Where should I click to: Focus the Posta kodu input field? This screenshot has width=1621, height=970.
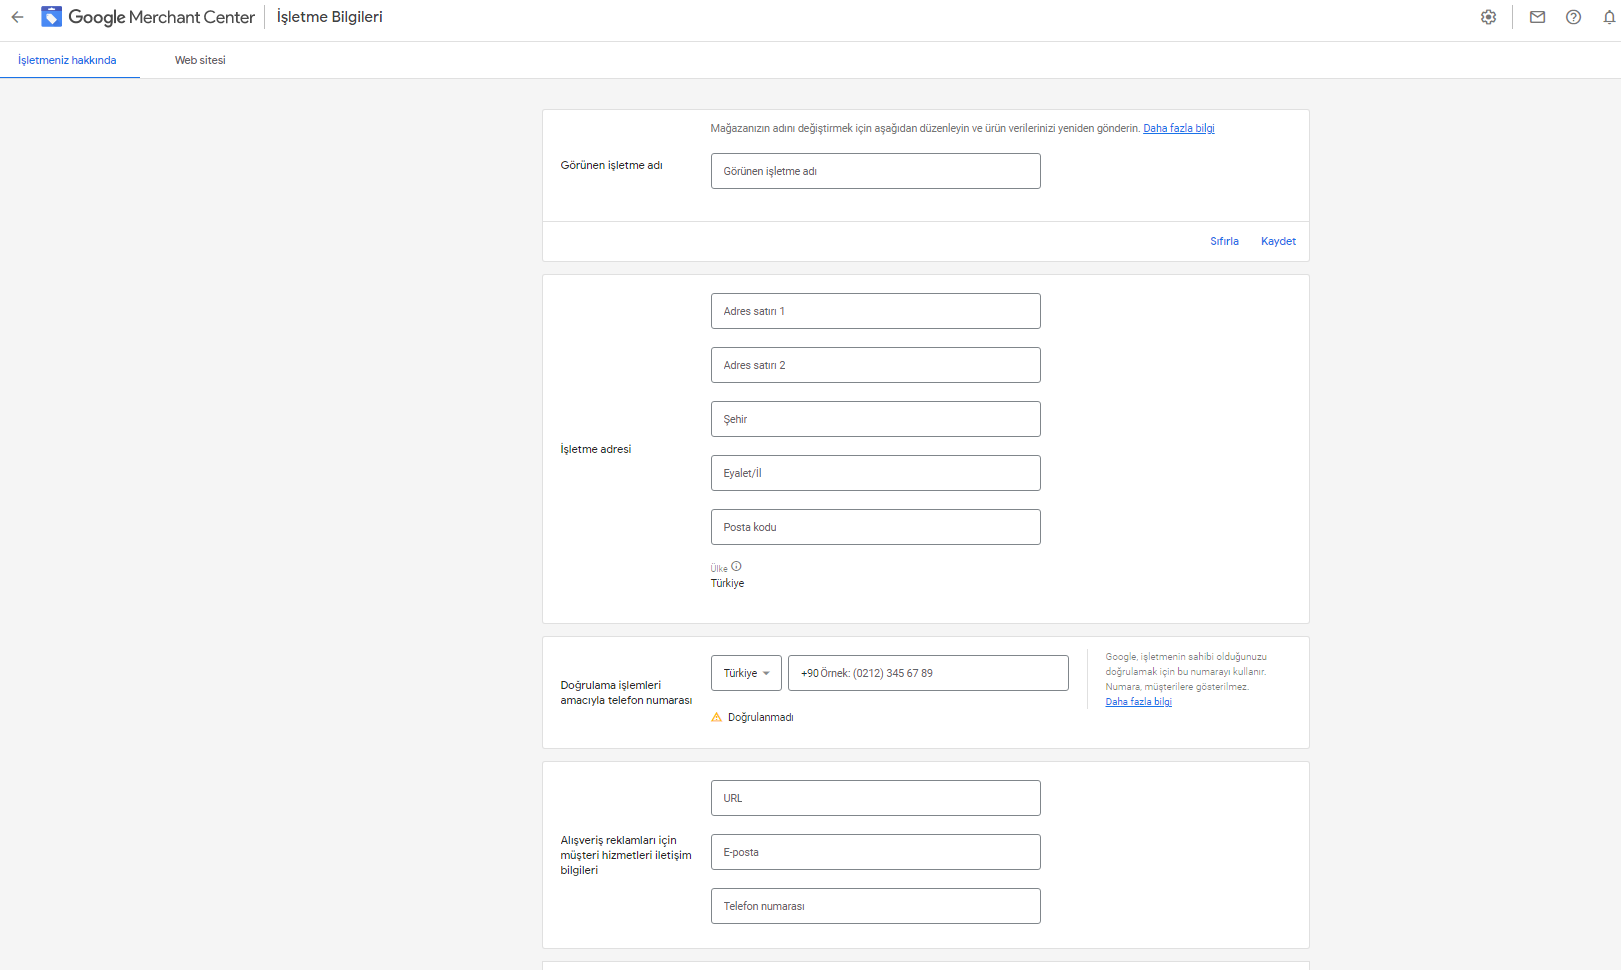(x=875, y=527)
